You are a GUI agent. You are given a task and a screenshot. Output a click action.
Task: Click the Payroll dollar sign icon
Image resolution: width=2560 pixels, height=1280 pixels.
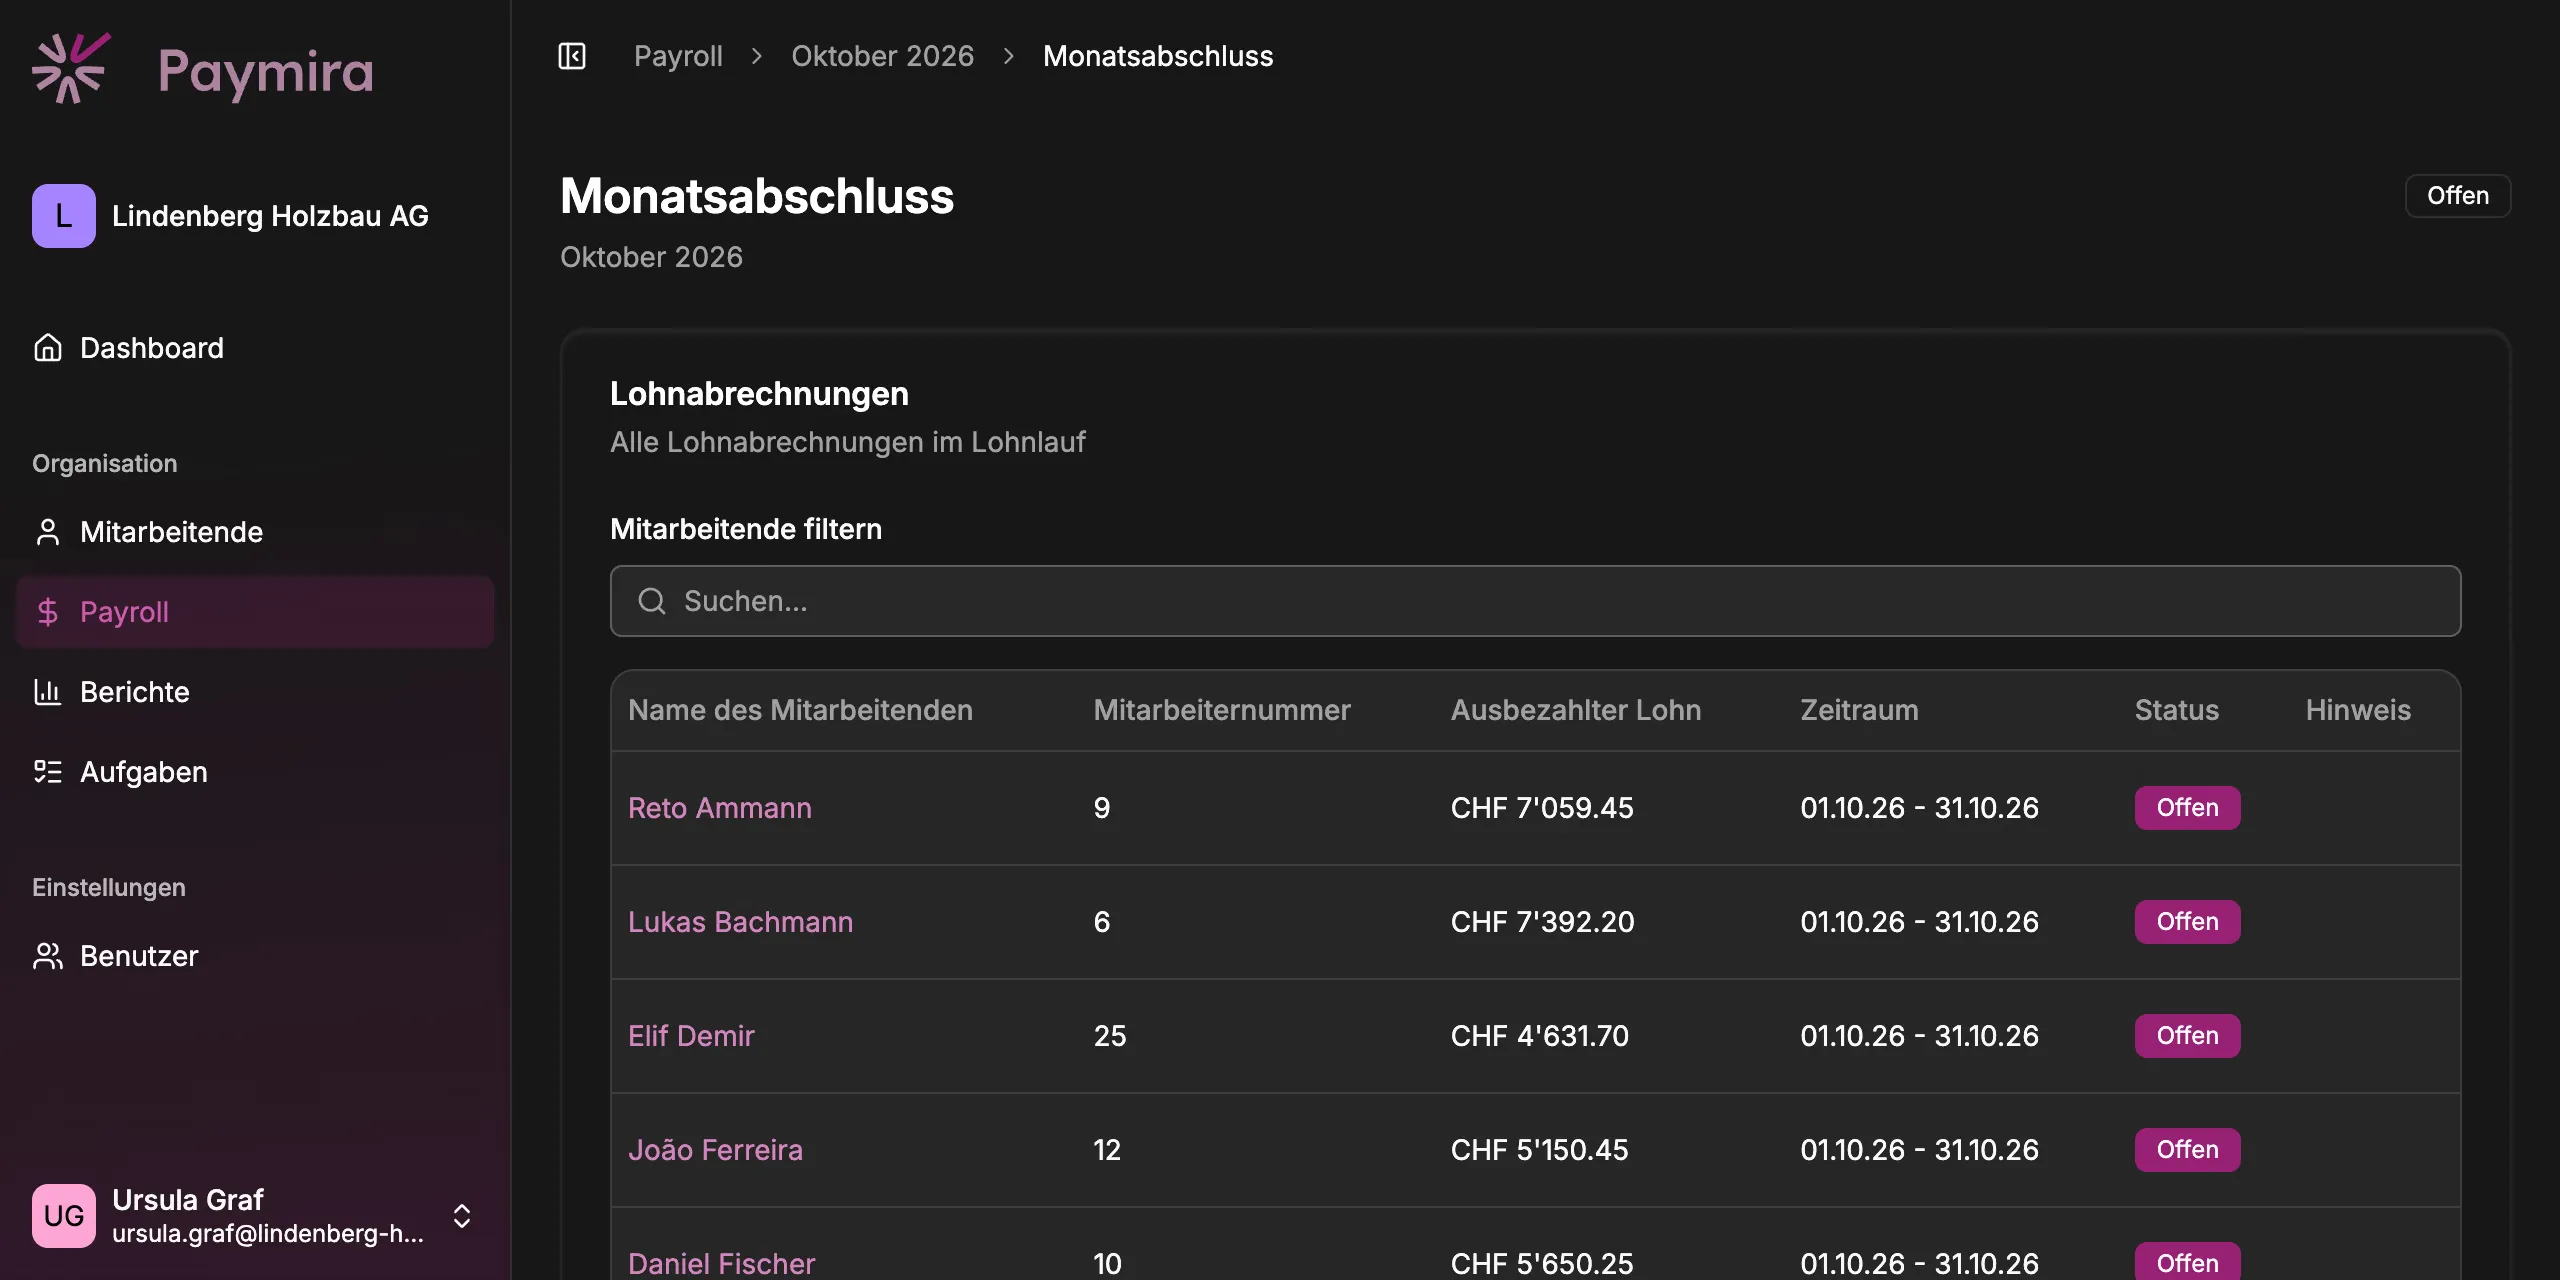pos(48,612)
